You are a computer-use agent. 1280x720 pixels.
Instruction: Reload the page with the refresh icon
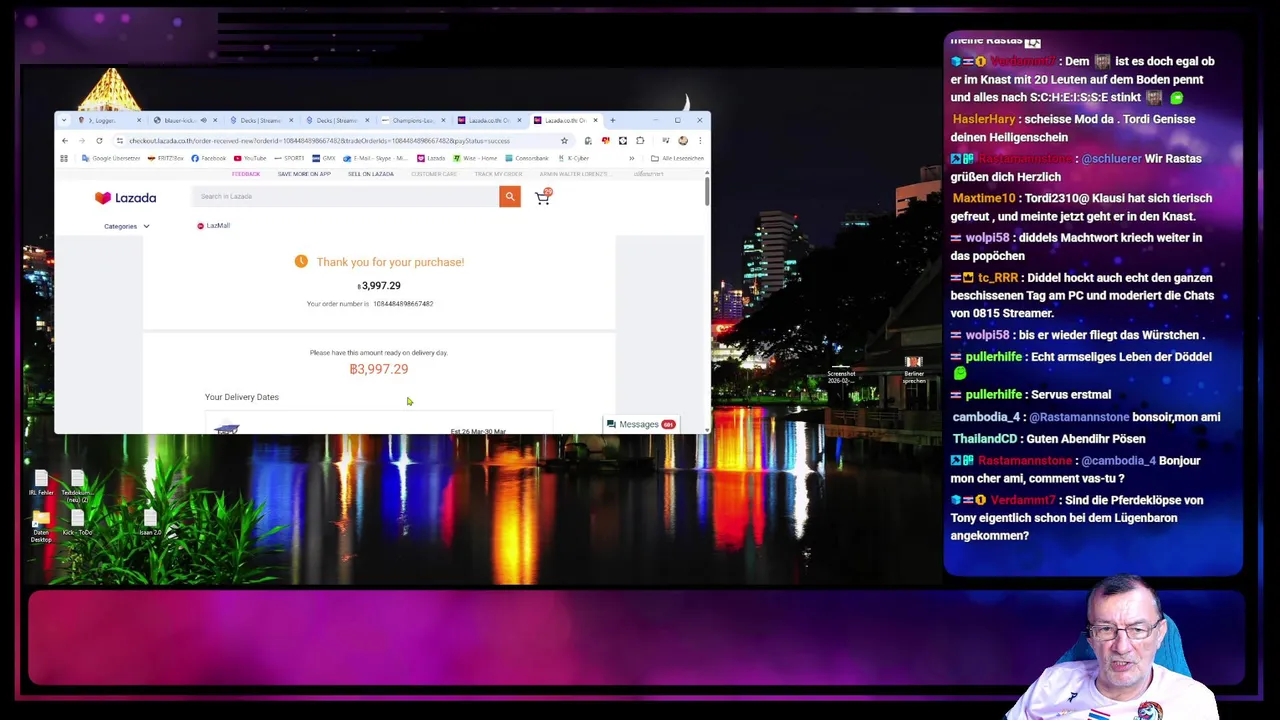pyautogui.click(x=99, y=141)
